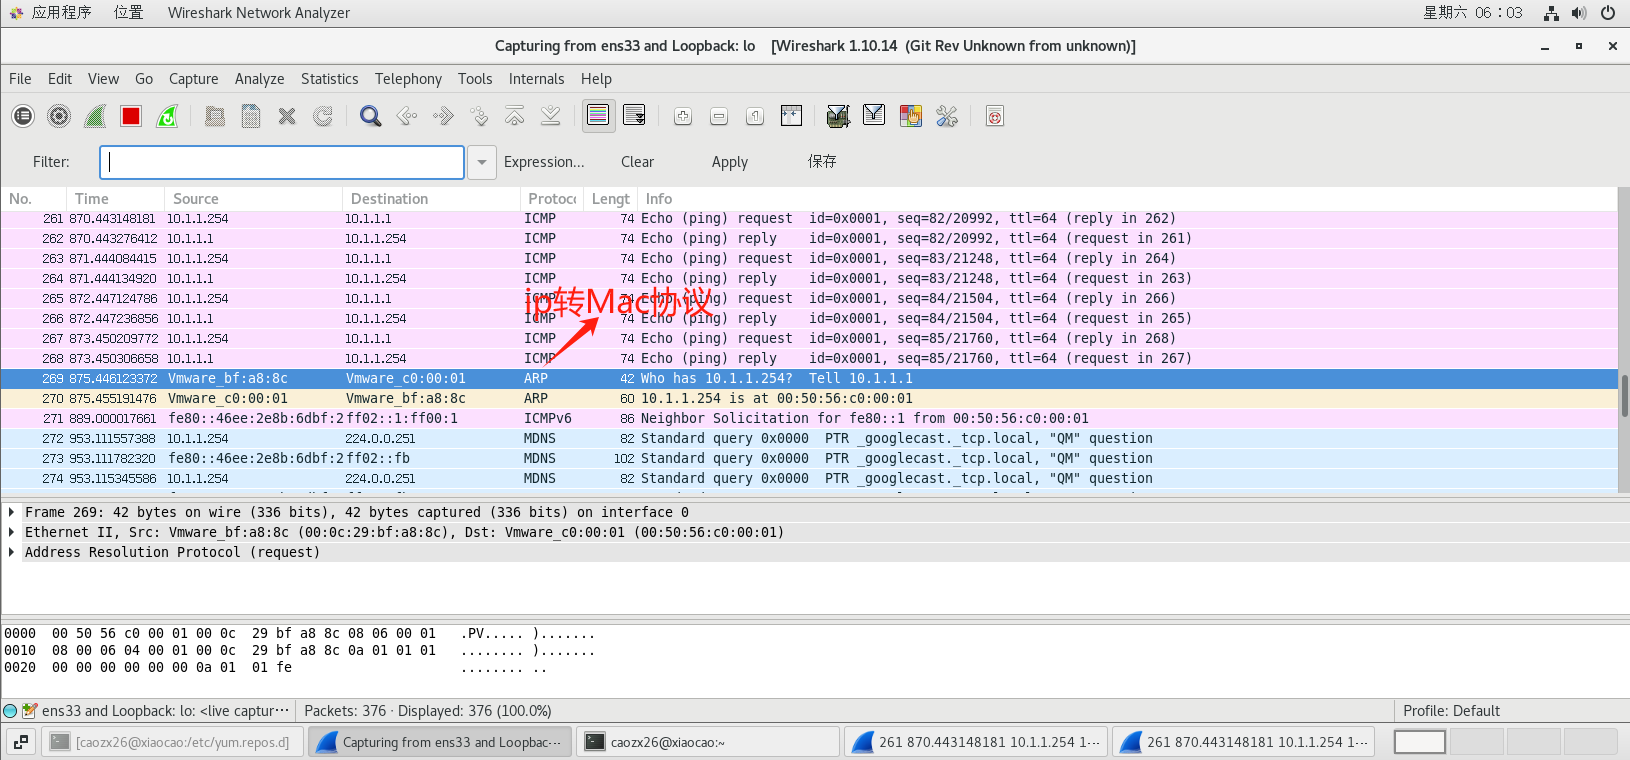
Task: Open the View menu
Action: [103, 79]
